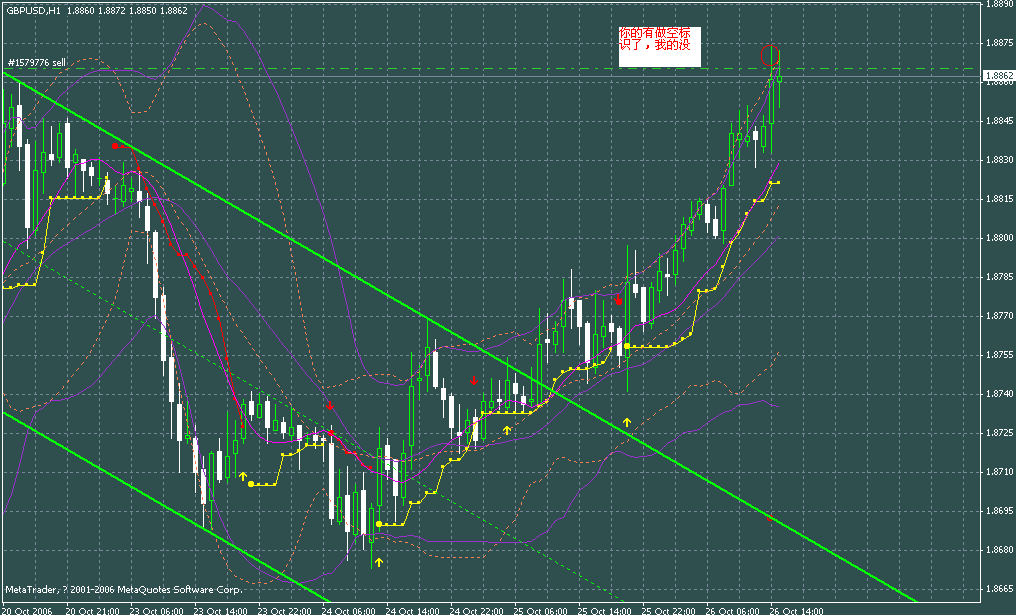Click the 24 Oct 22:00 time label
This screenshot has height=615, width=1016.
click(476, 610)
